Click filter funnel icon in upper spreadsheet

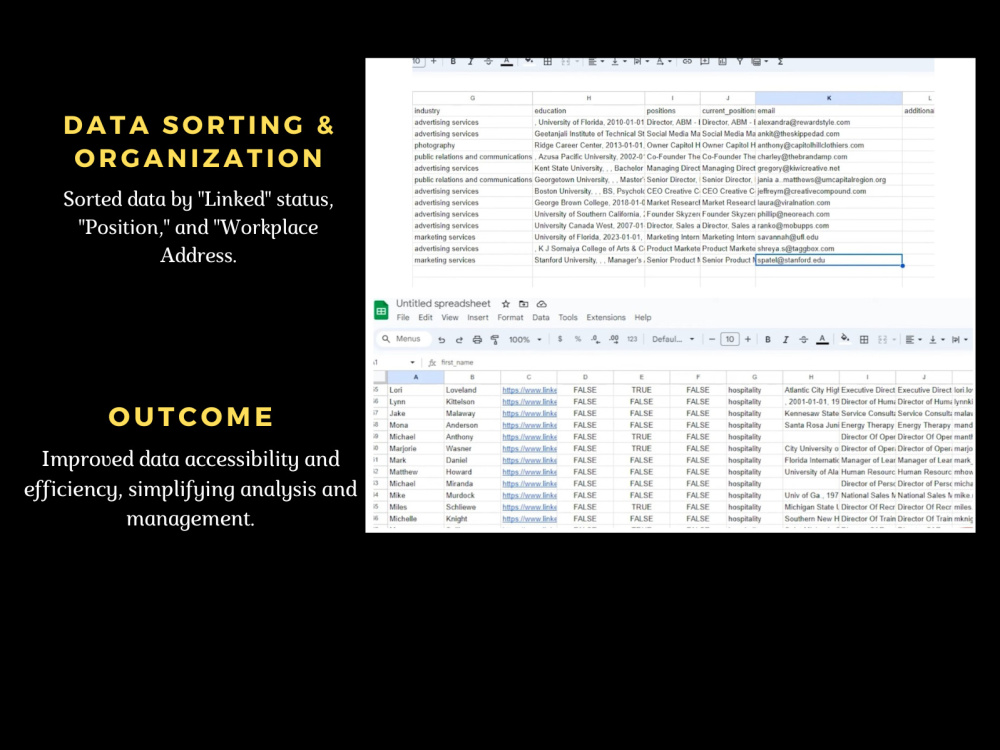point(740,62)
